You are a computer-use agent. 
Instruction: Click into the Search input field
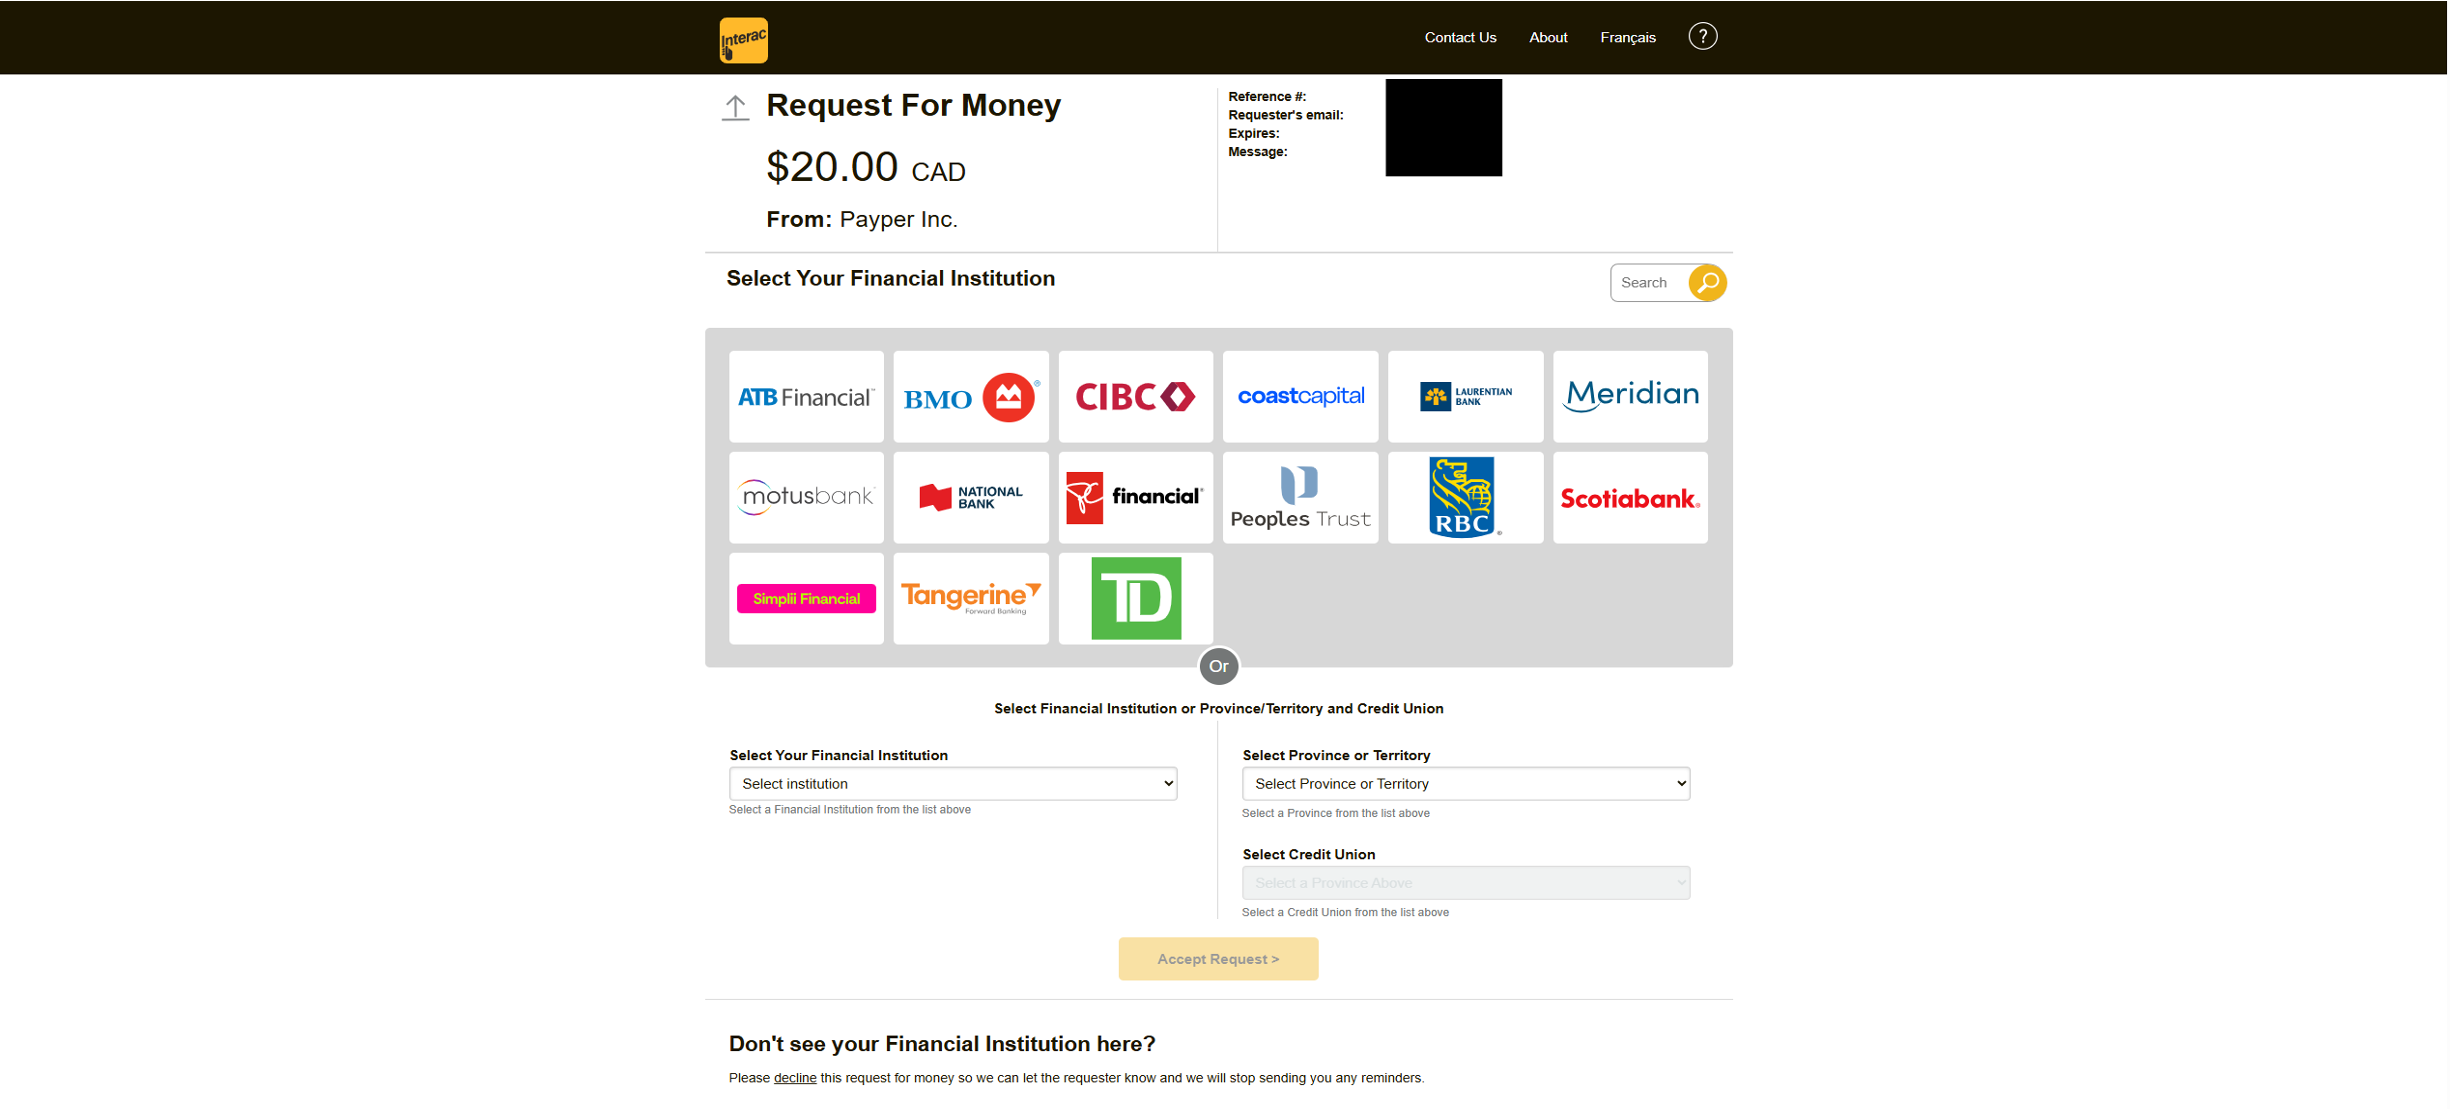[x=1649, y=283]
